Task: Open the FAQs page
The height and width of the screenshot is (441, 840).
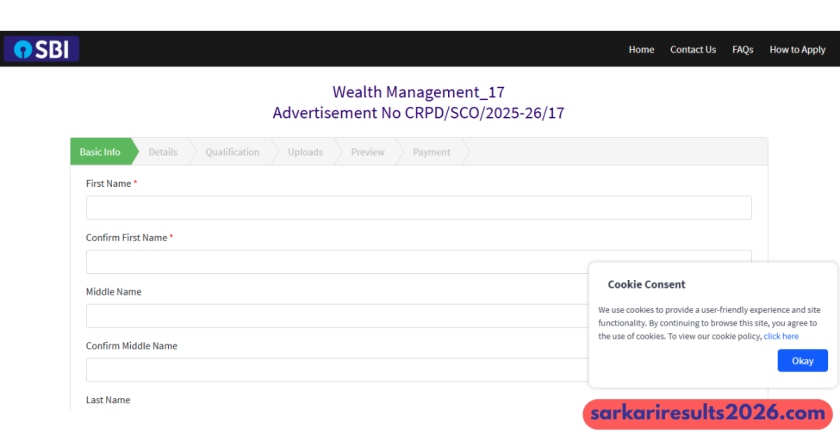Action: pos(742,50)
